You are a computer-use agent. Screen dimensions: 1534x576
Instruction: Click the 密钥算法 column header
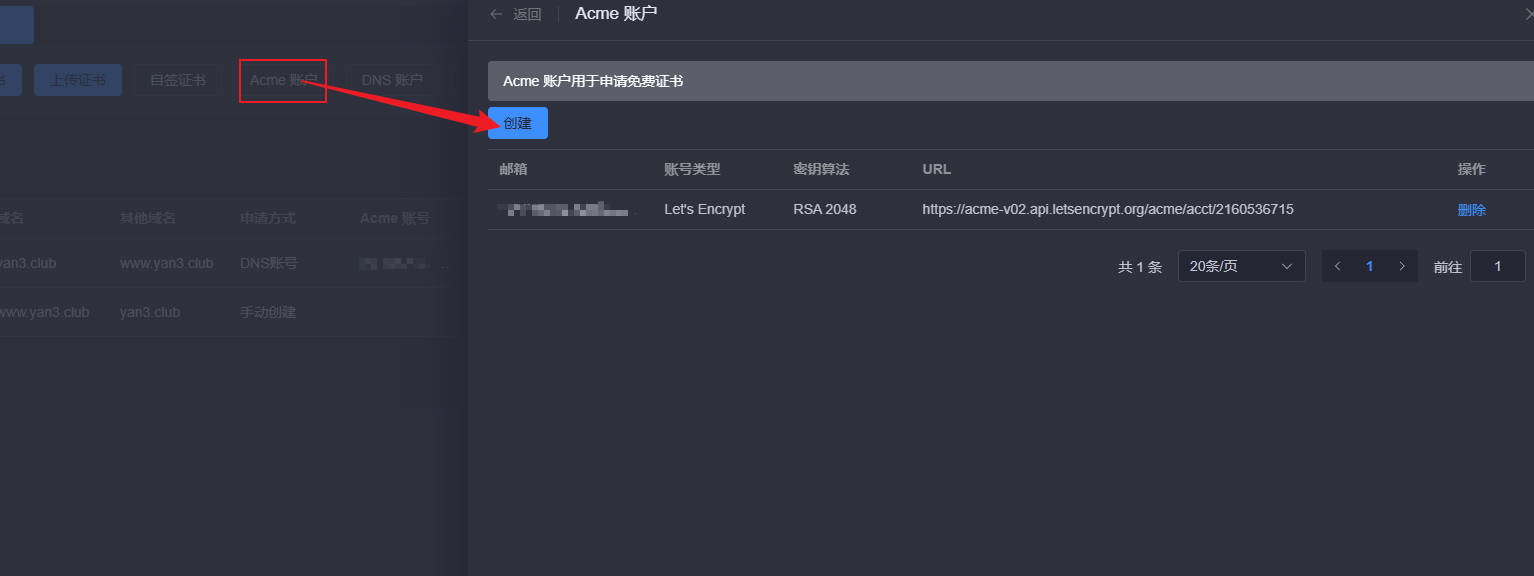pyautogui.click(x=820, y=169)
